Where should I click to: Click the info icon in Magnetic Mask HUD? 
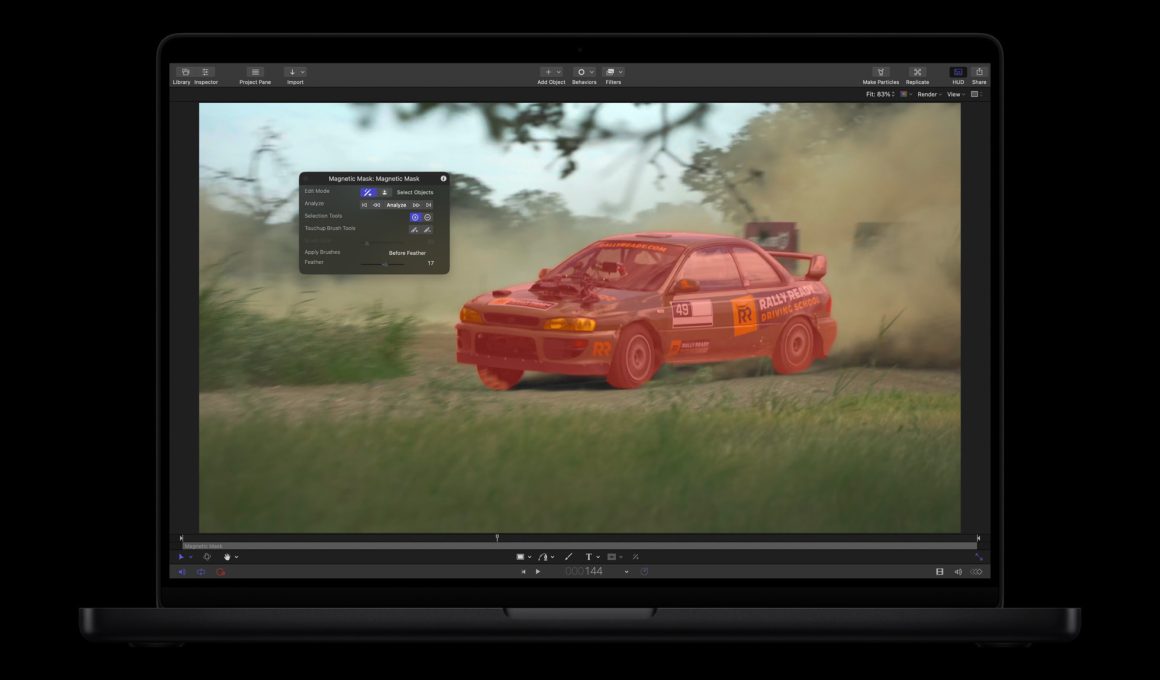click(x=443, y=178)
